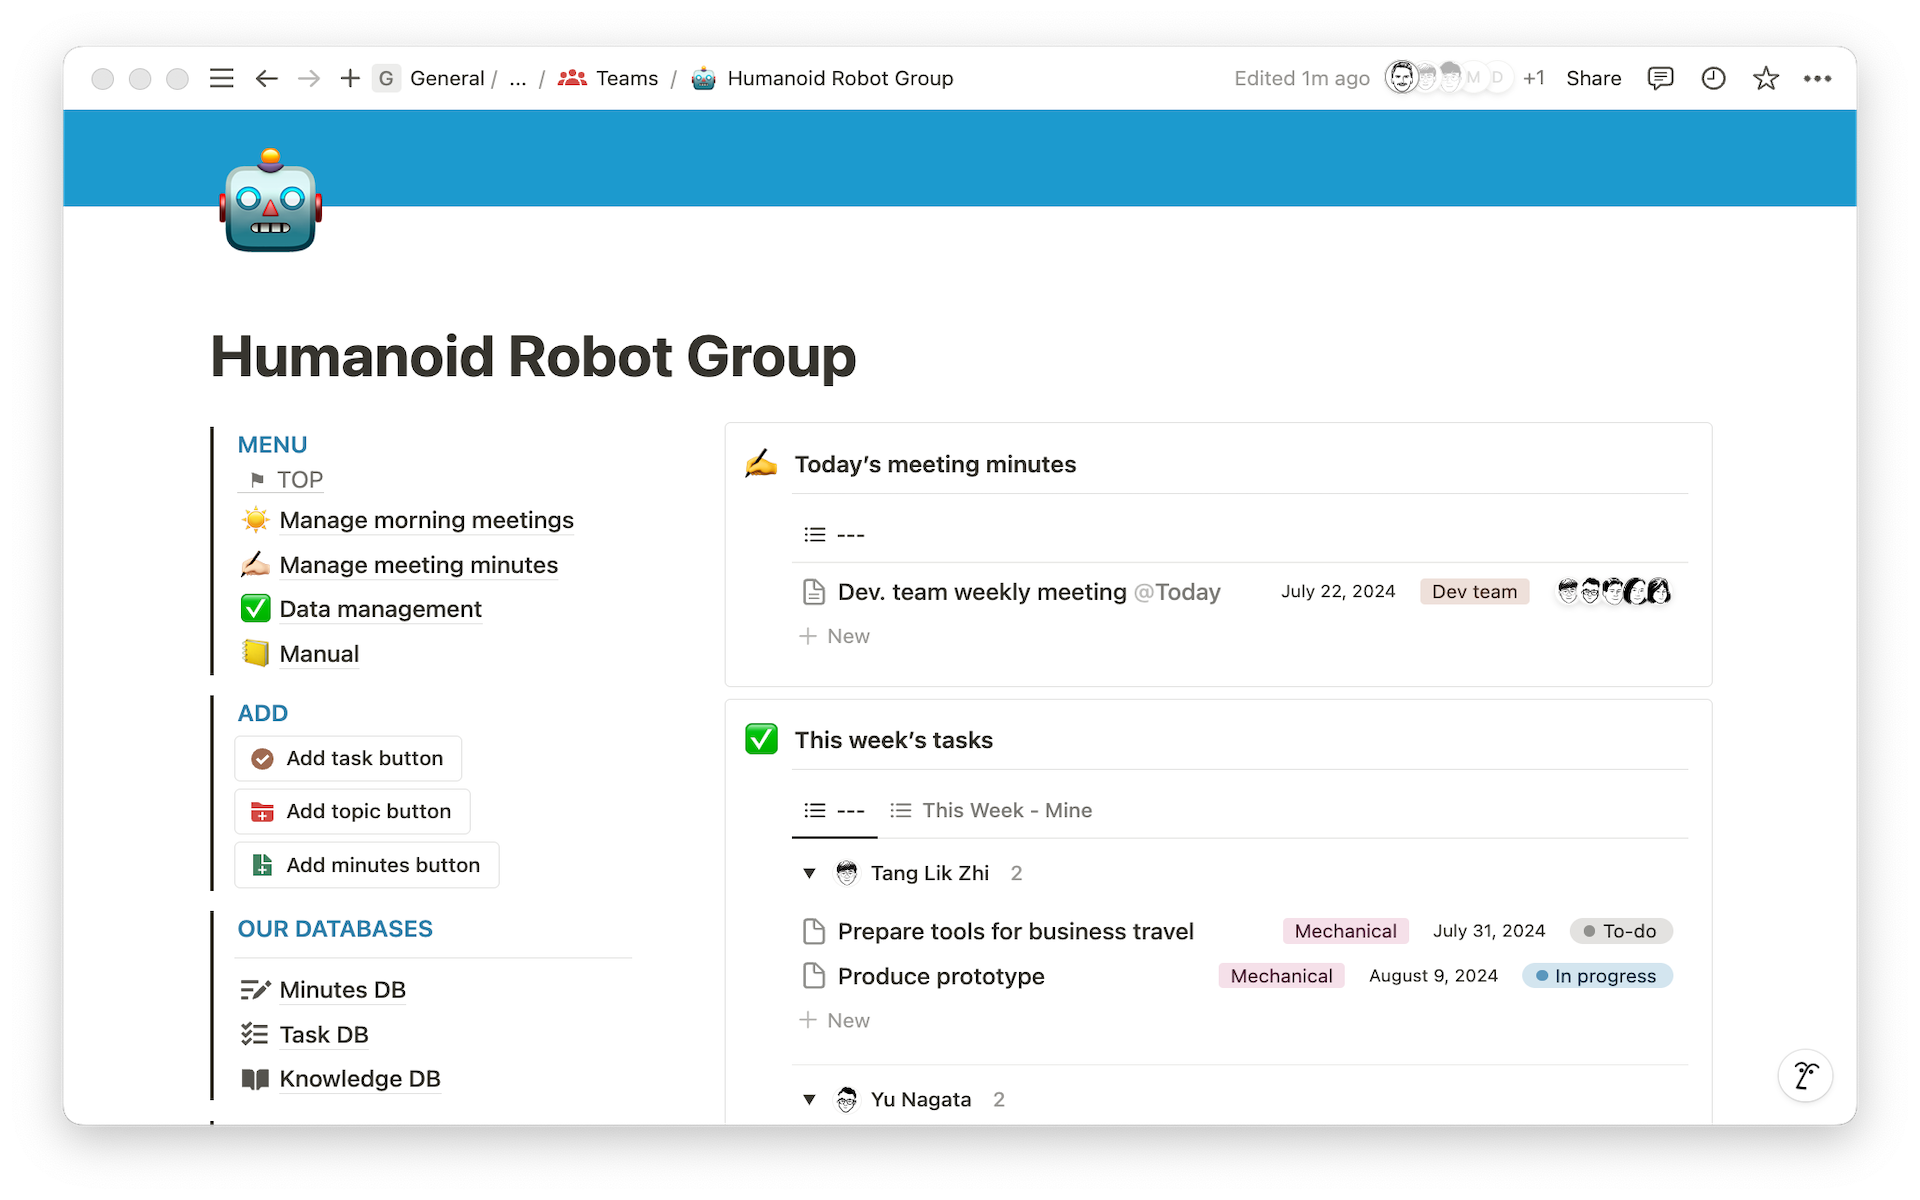Open the Task DB link
This screenshot has height=1200, width=1920.
tap(323, 1034)
